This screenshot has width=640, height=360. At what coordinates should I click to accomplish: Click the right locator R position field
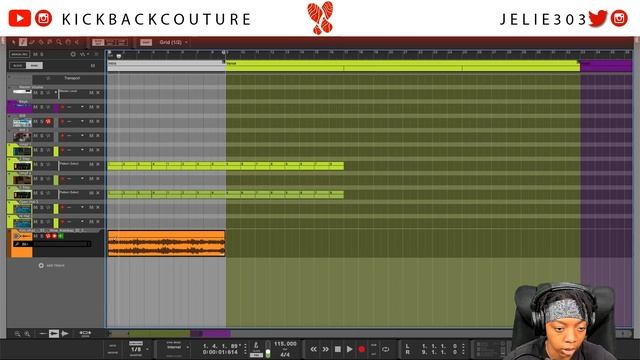pyautogui.click(x=440, y=352)
